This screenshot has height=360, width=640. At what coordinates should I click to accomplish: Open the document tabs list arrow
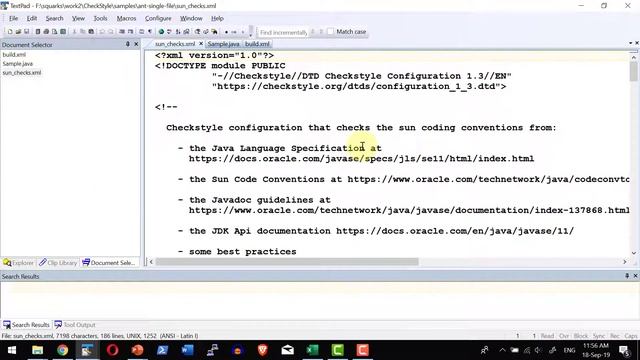click(631, 43)
